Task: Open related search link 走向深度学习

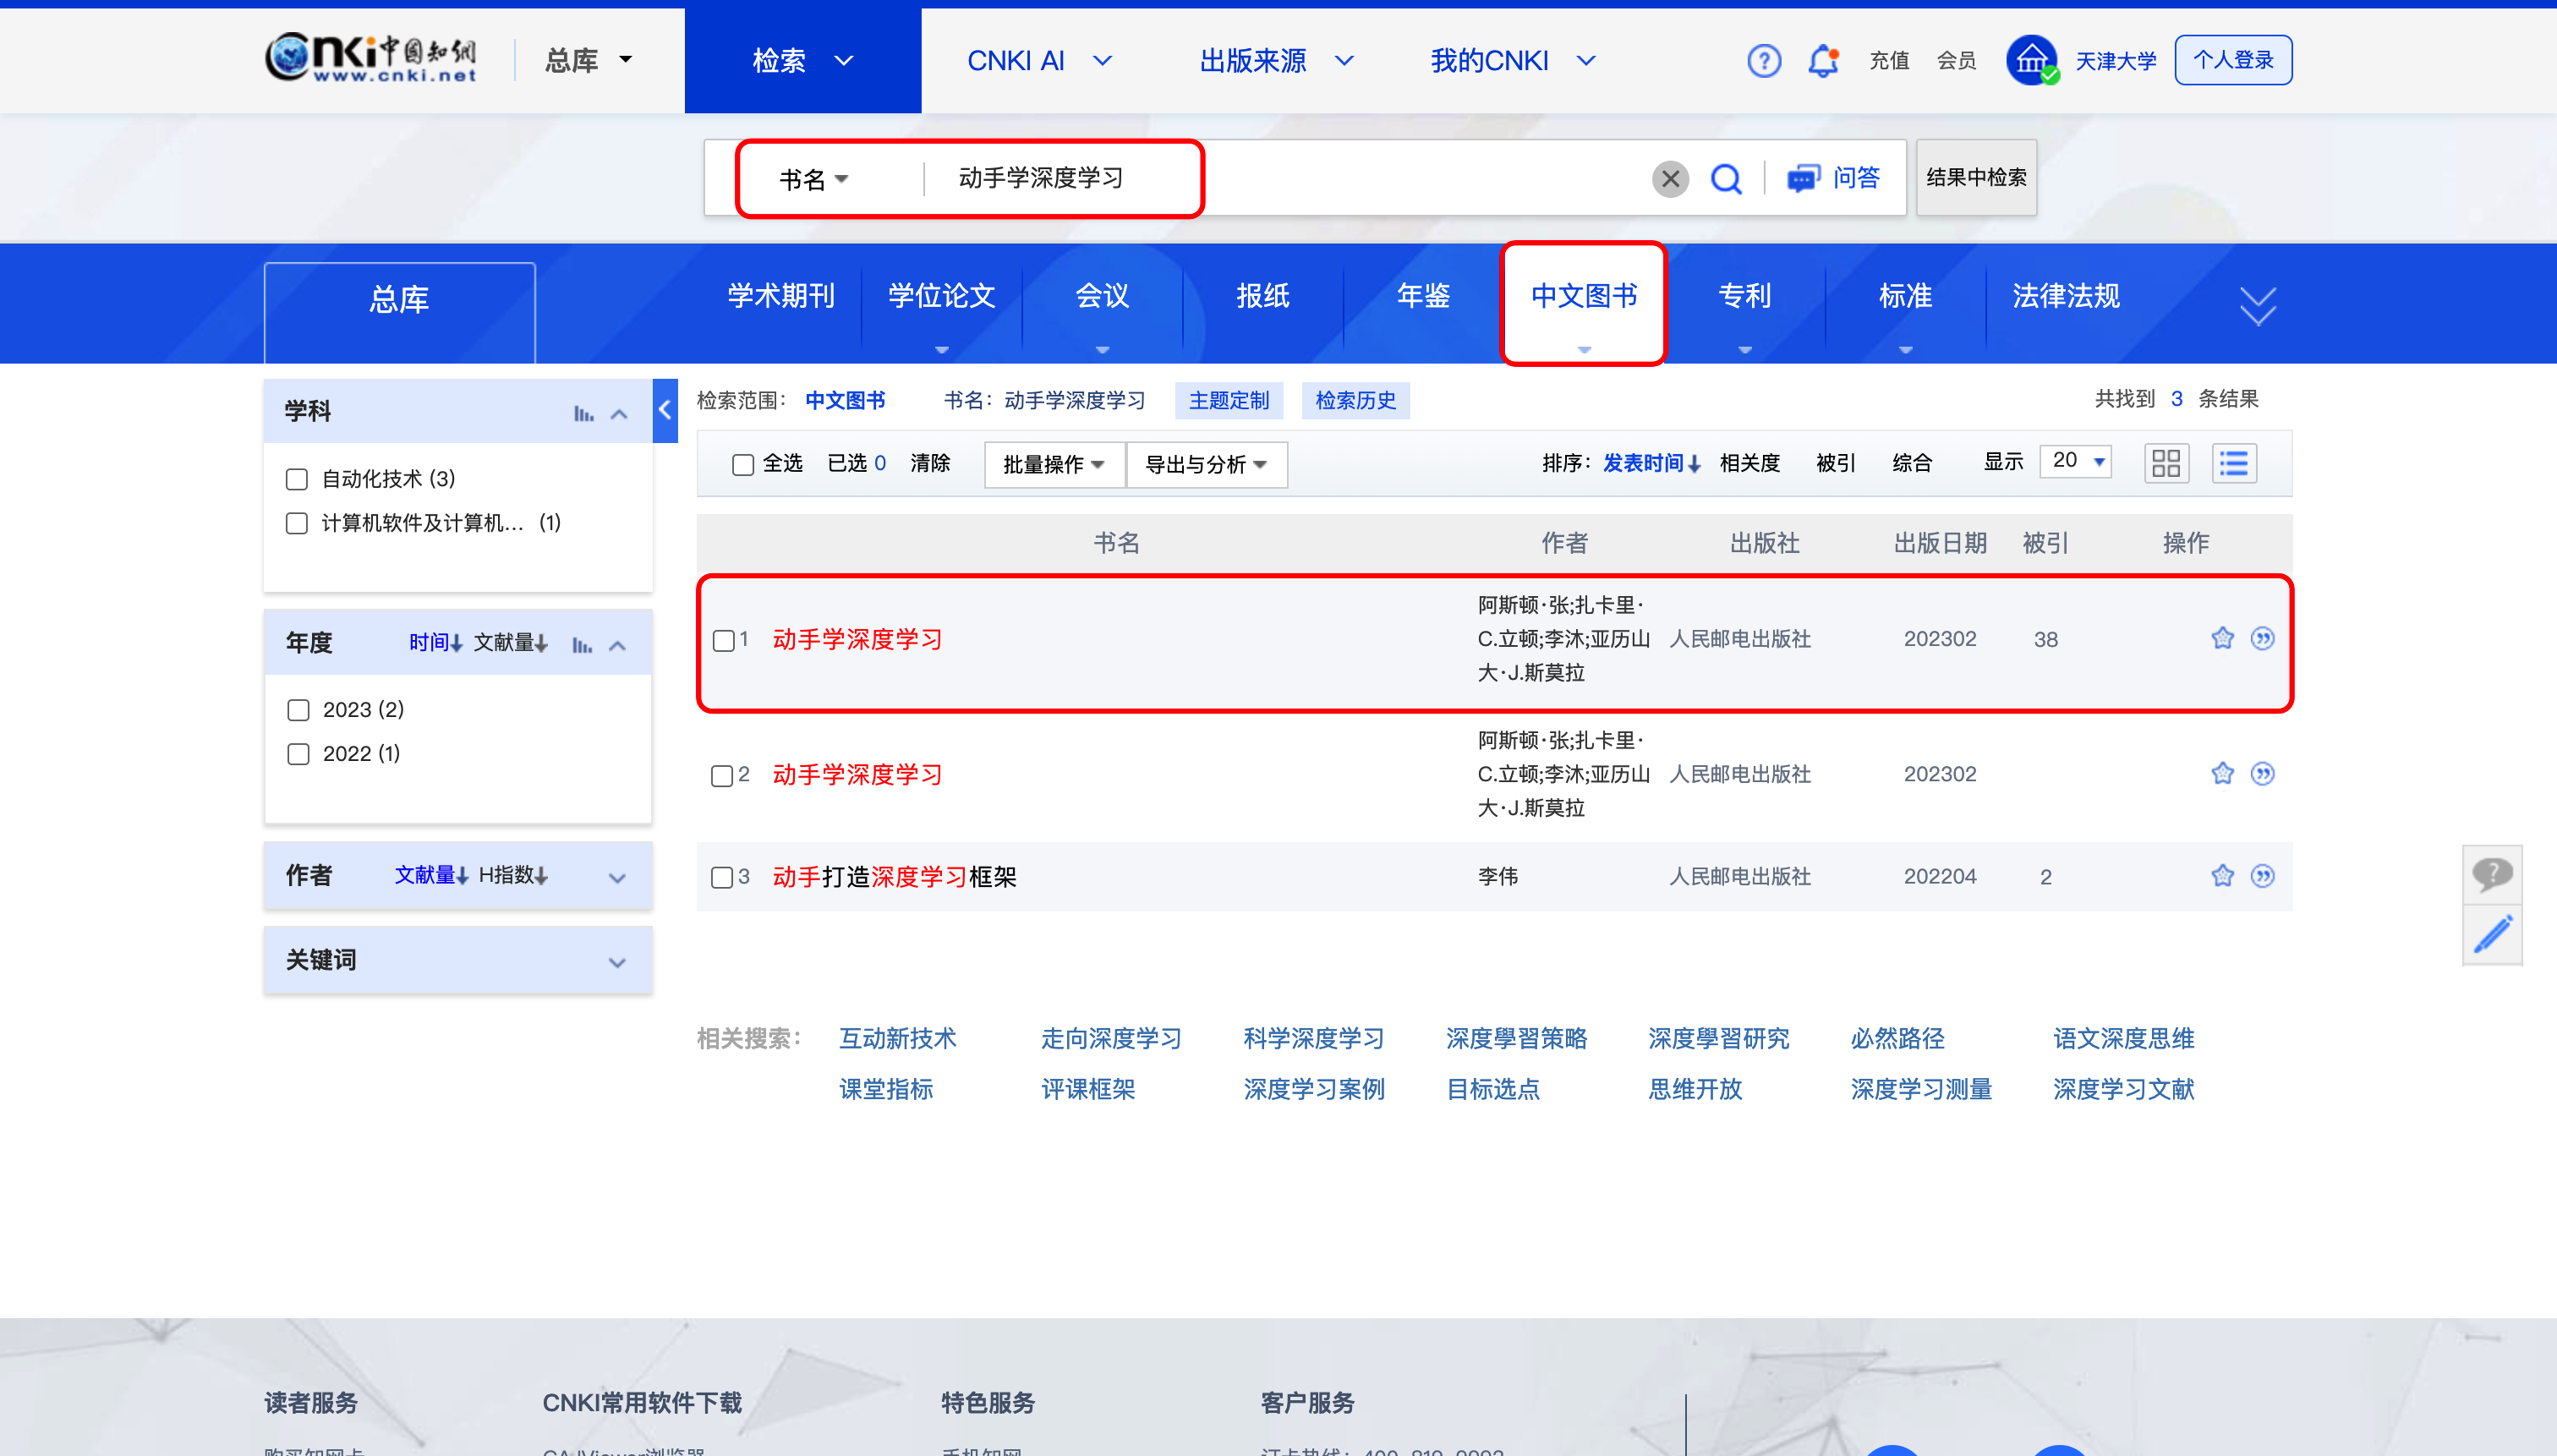Action: 1111,1038
